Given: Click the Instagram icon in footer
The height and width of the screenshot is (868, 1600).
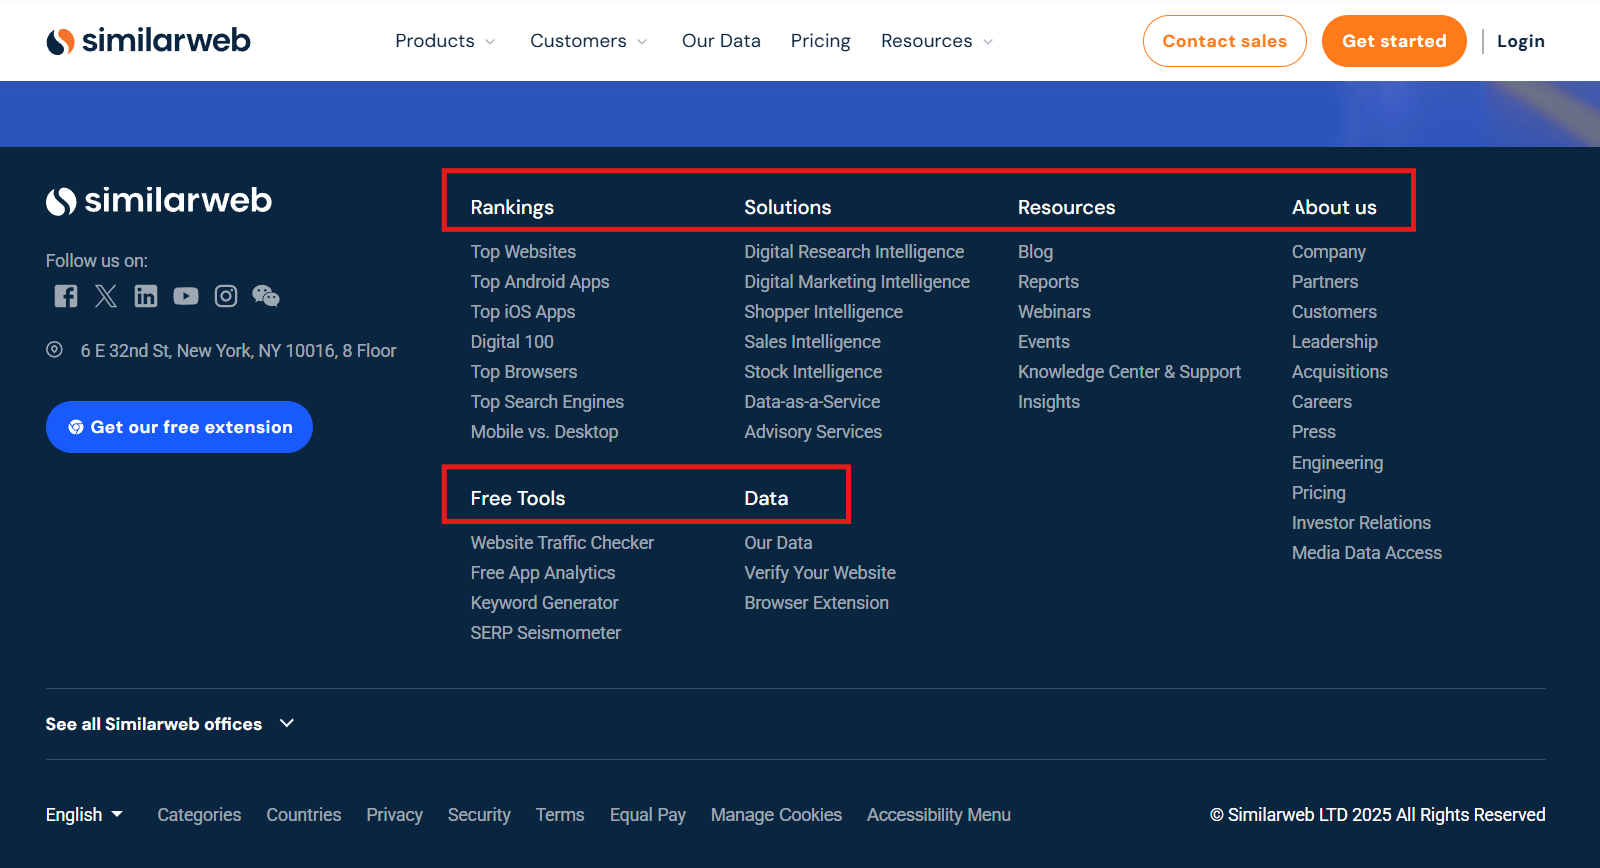Looking at the screenshot, I should click(x=226, y=296).
